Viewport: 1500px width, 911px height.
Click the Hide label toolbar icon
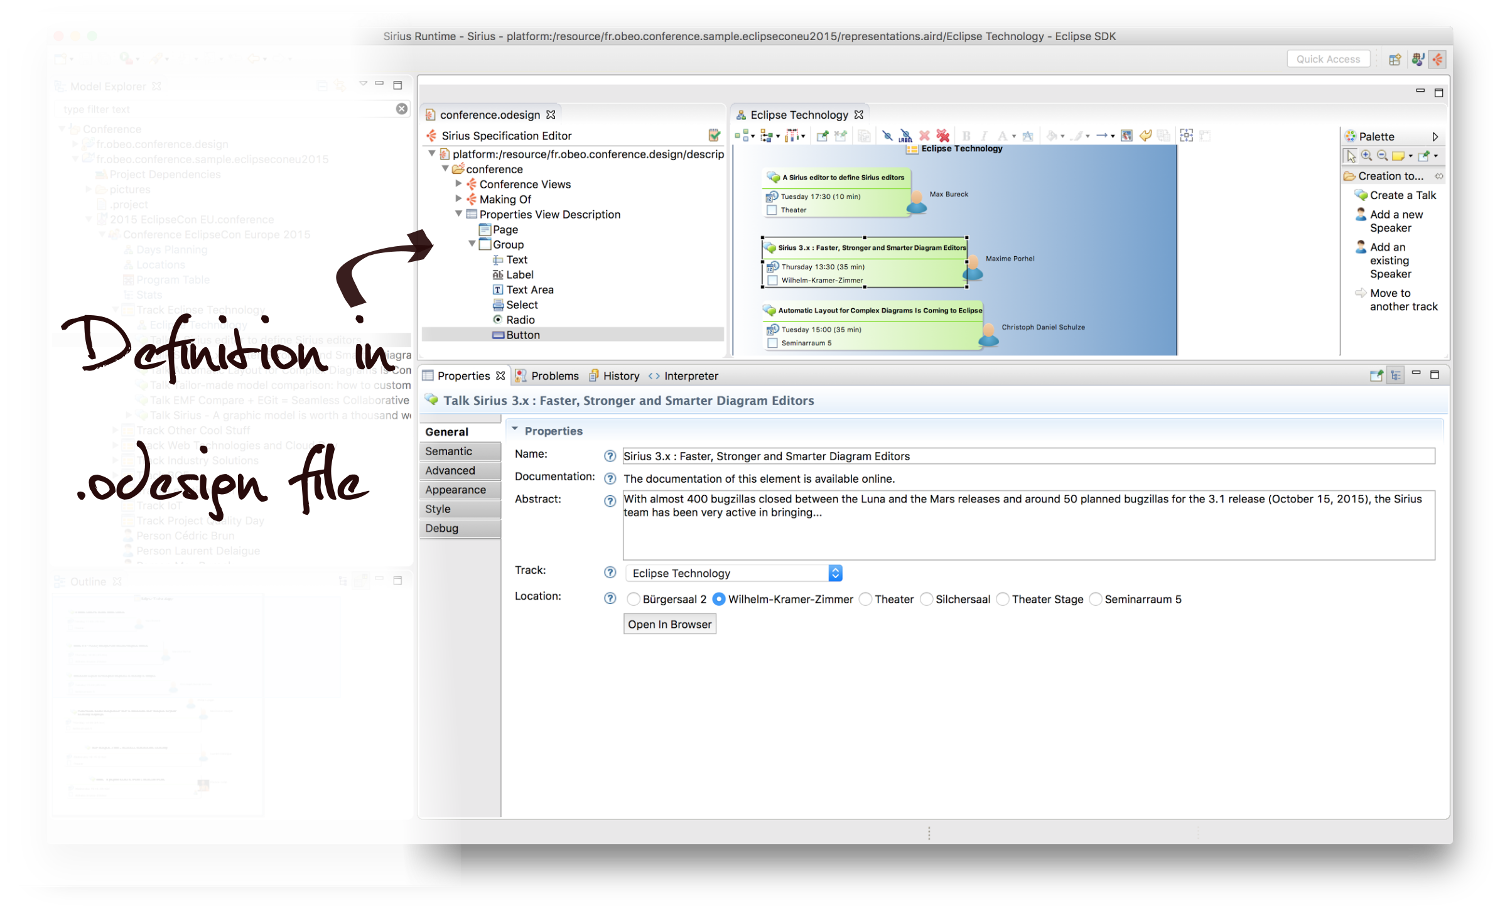pos(905,136)
